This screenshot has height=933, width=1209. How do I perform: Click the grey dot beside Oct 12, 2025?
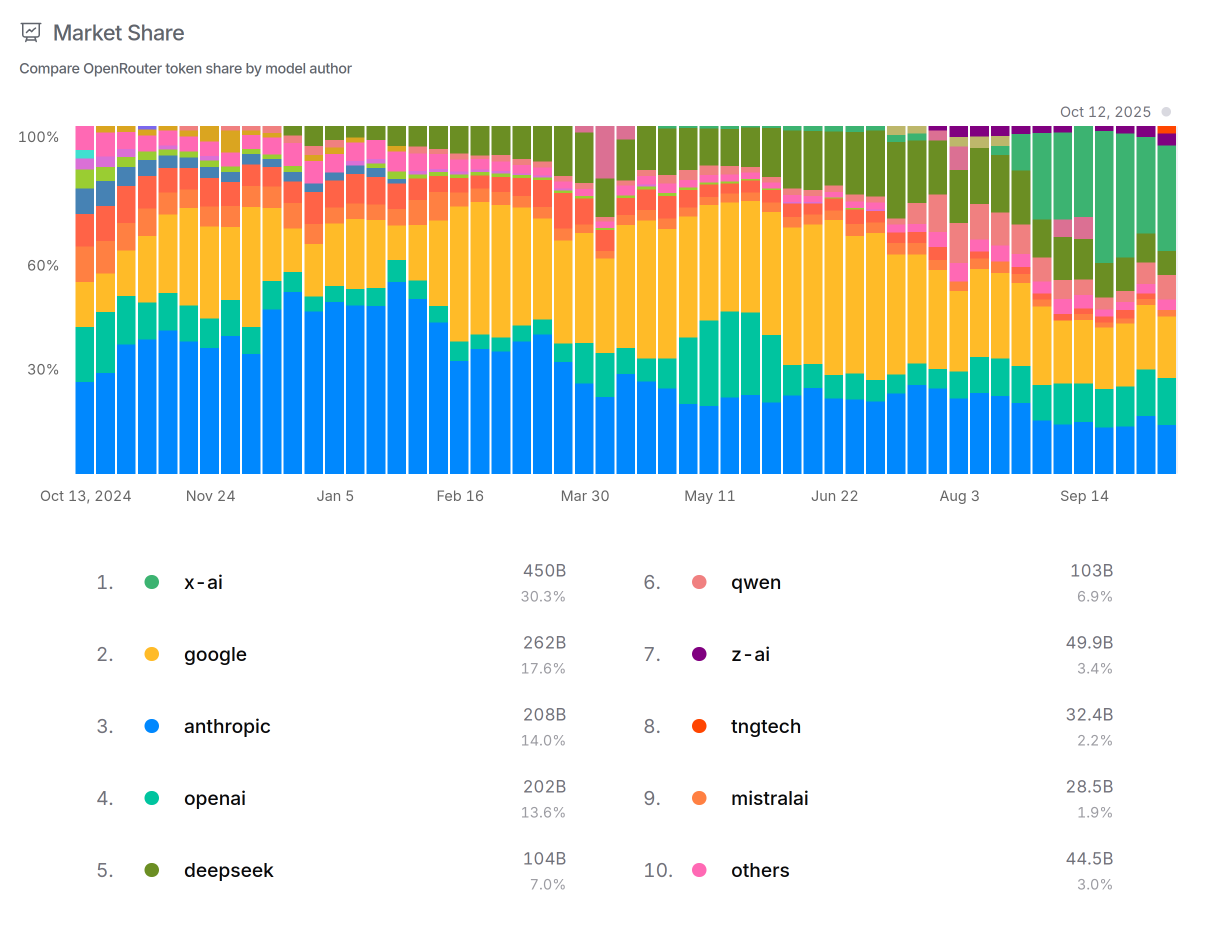tap(1165, 112)
